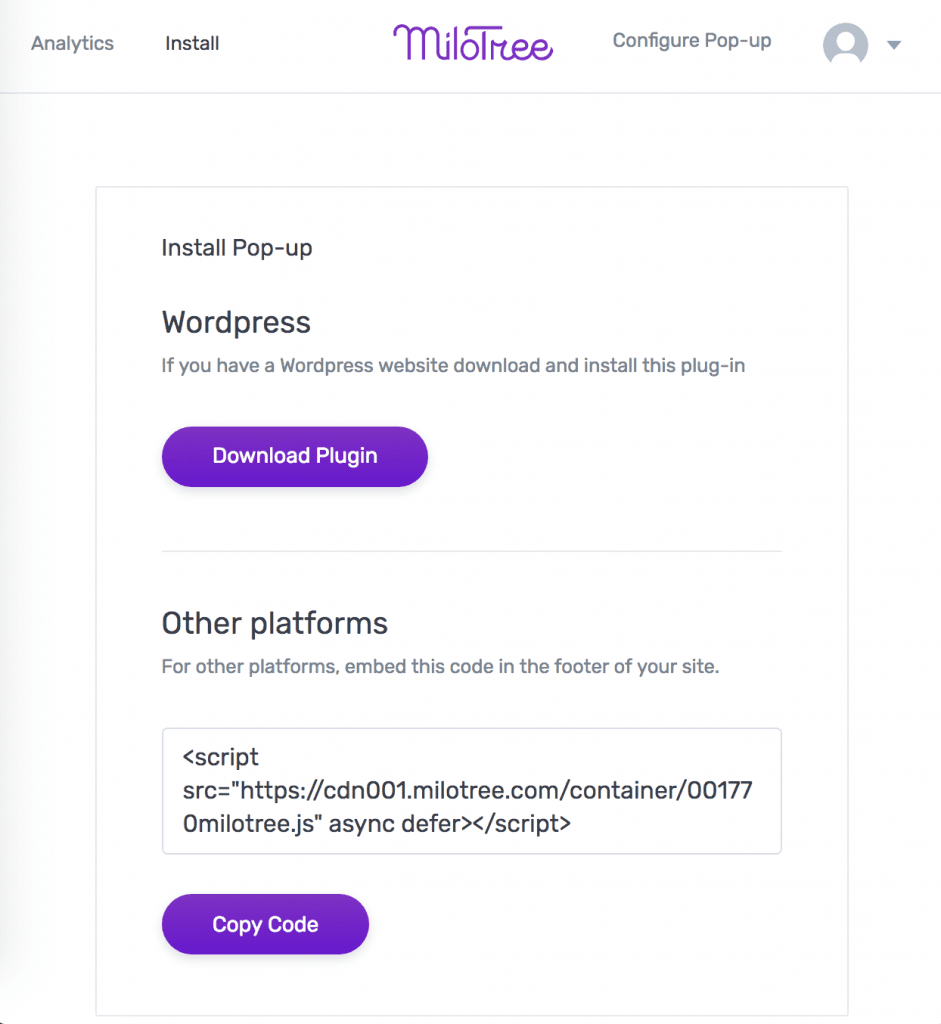Image resolution: width=941 pixels, height=1024 pixels.
Task: Click the chevron next to the profile picture
Action: 895,45
